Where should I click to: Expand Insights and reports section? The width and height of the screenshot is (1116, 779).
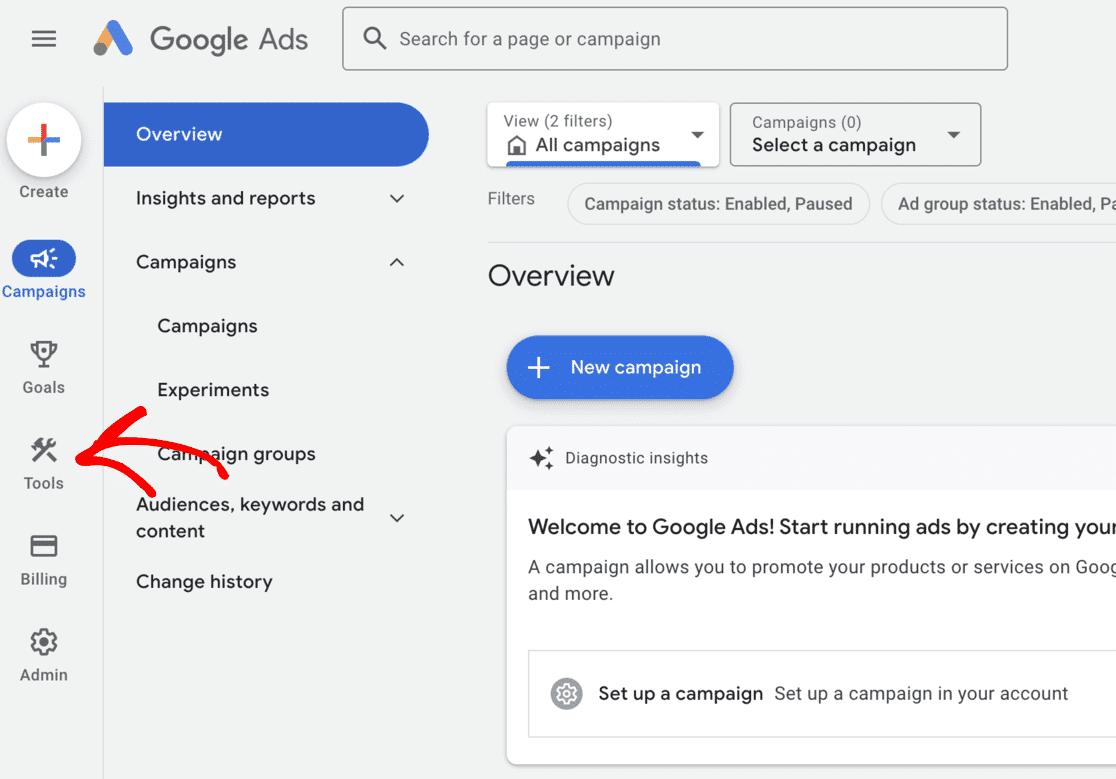(x=397, y=198)
